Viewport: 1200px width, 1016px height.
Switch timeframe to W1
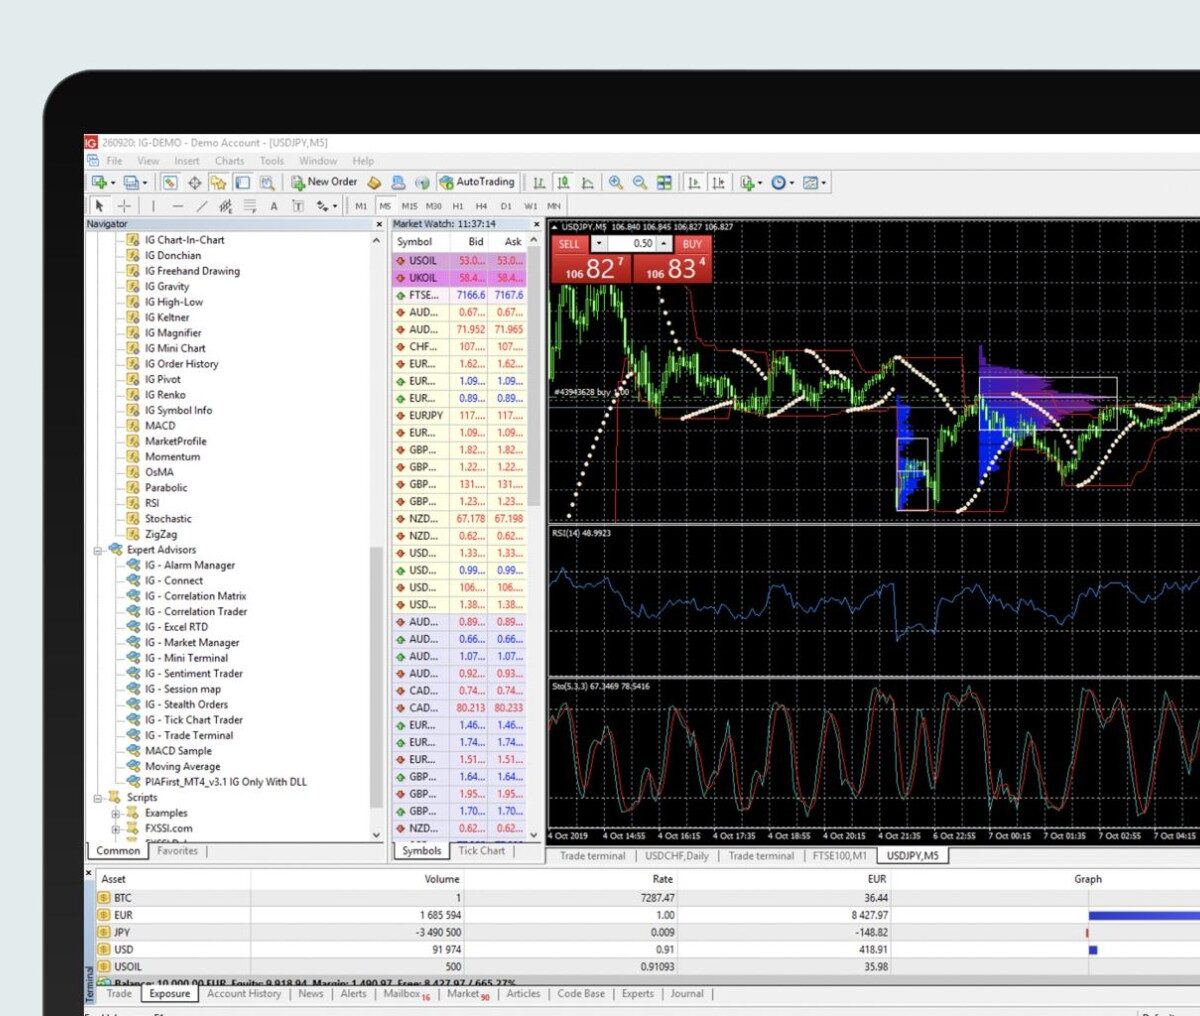point(531,206)
